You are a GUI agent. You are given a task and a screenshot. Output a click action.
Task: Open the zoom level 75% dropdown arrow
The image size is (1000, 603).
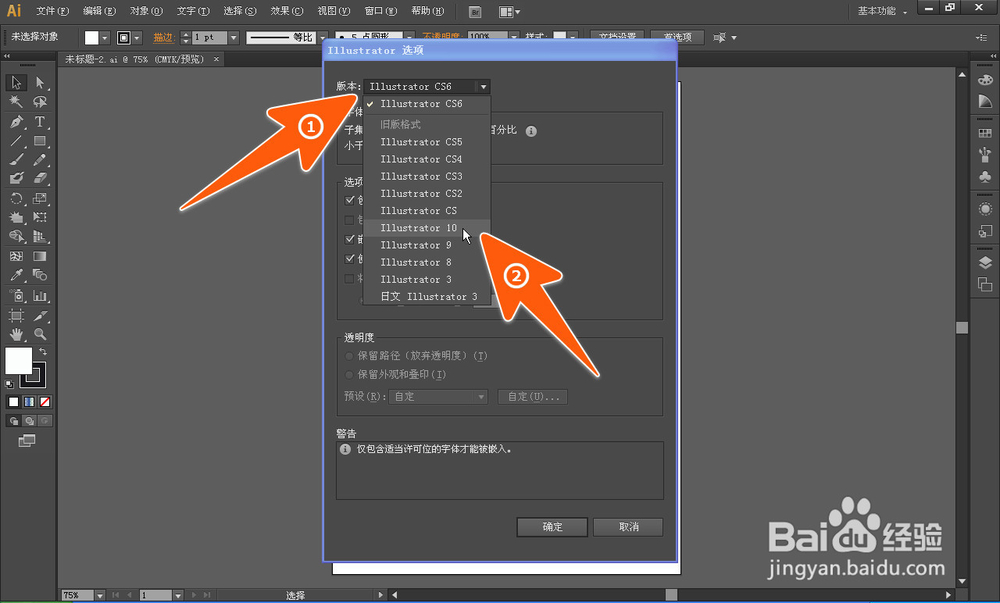pos(99,595)
